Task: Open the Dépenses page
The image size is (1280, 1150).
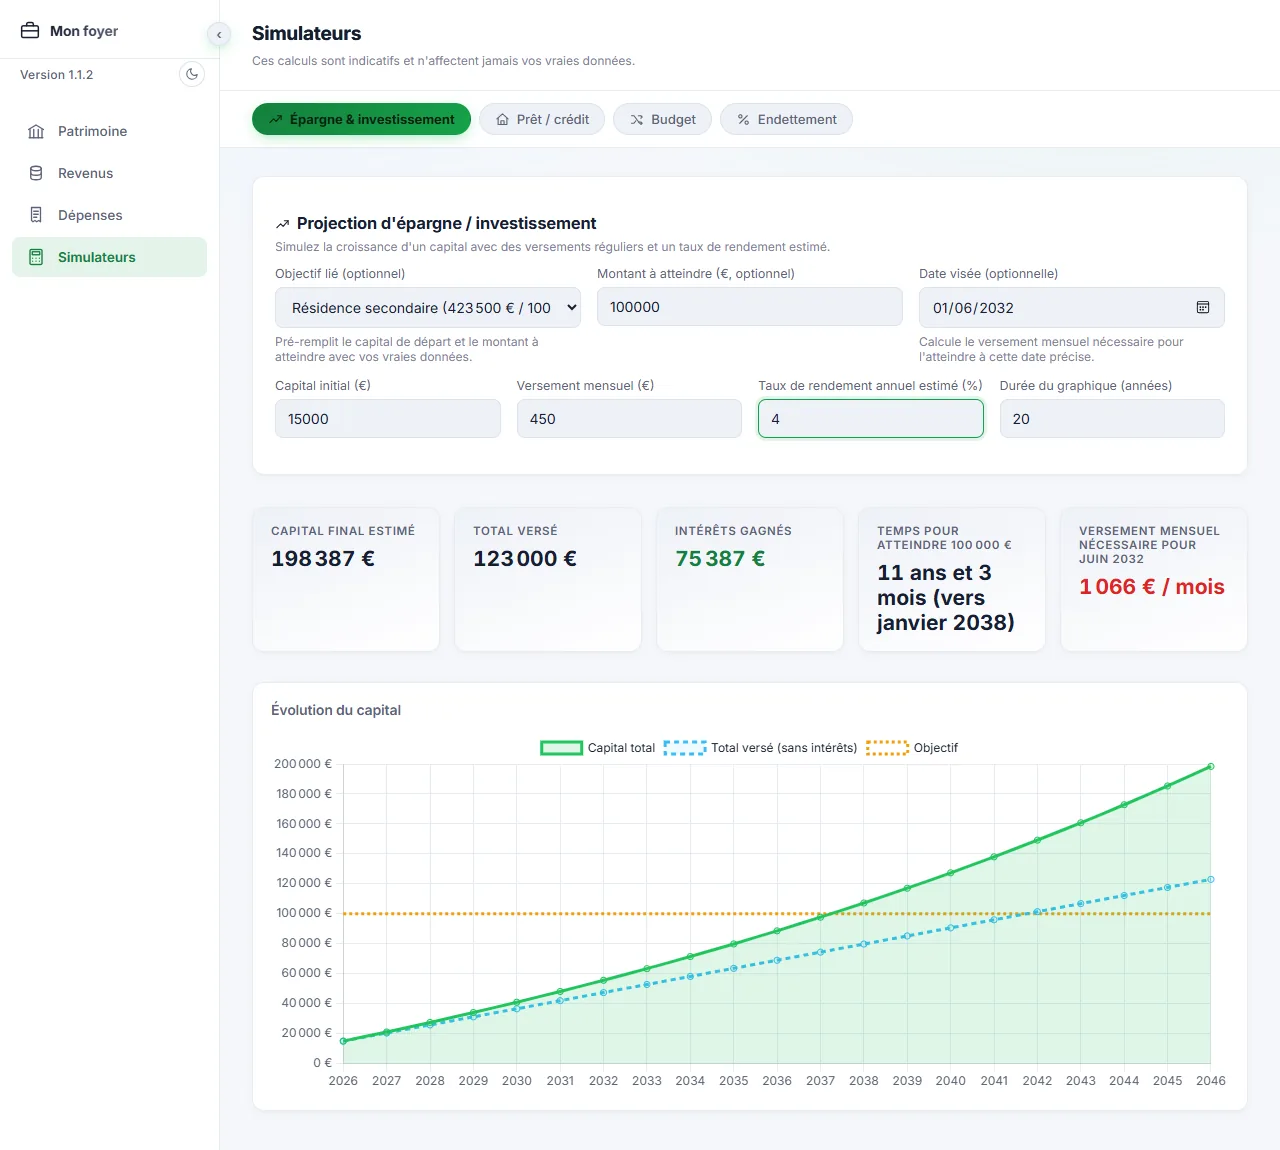Action: 109,215
